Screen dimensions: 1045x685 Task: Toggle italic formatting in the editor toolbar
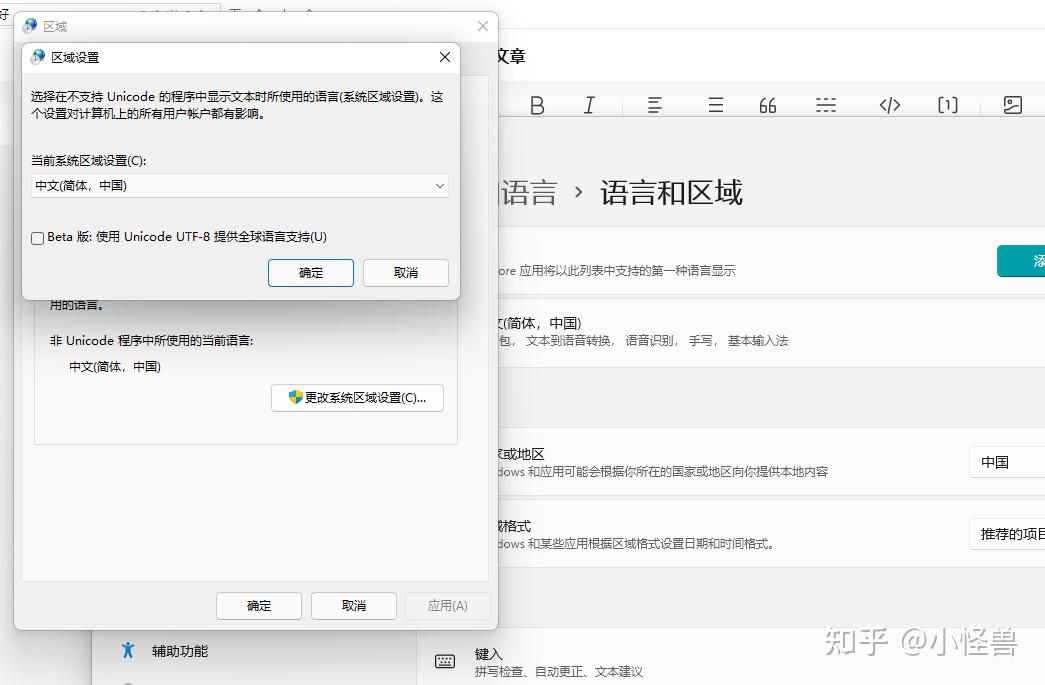589,105
